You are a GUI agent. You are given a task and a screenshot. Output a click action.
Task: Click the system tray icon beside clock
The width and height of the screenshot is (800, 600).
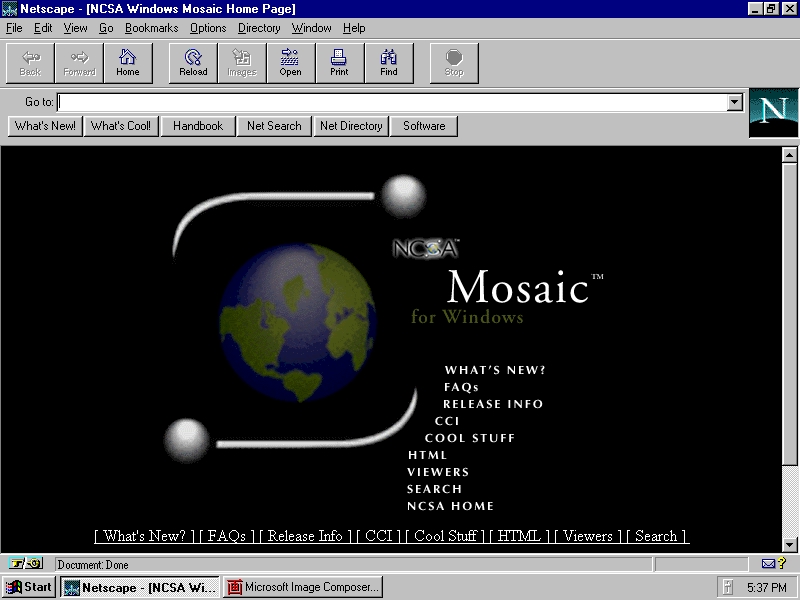(728, 587)
